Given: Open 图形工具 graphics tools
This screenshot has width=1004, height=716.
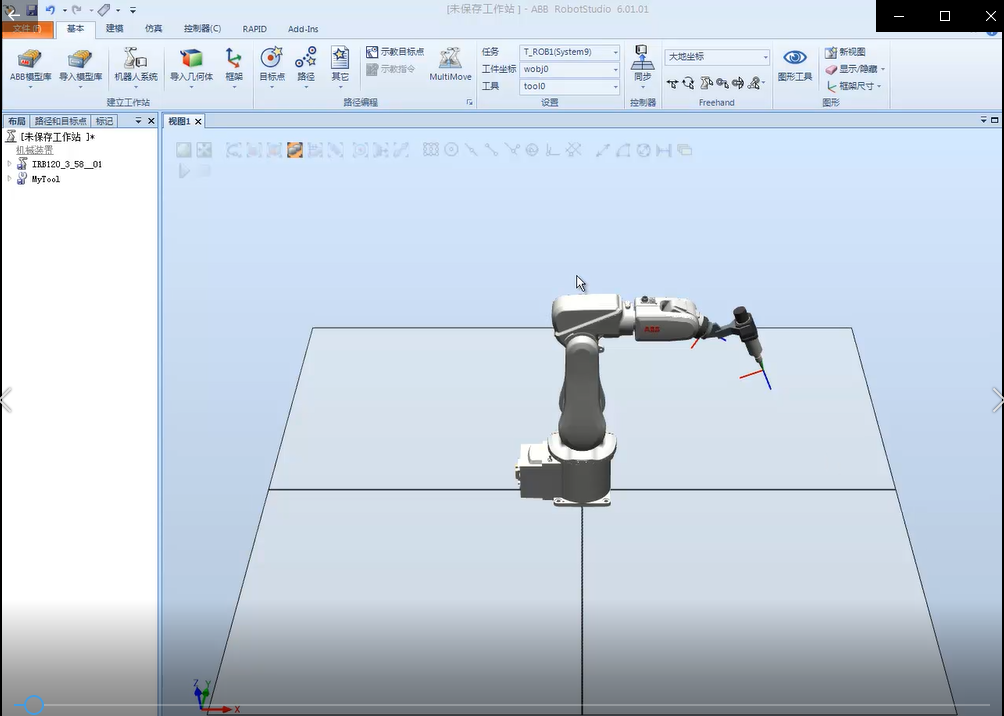Looking at the screenshot, I should point(795,65).
